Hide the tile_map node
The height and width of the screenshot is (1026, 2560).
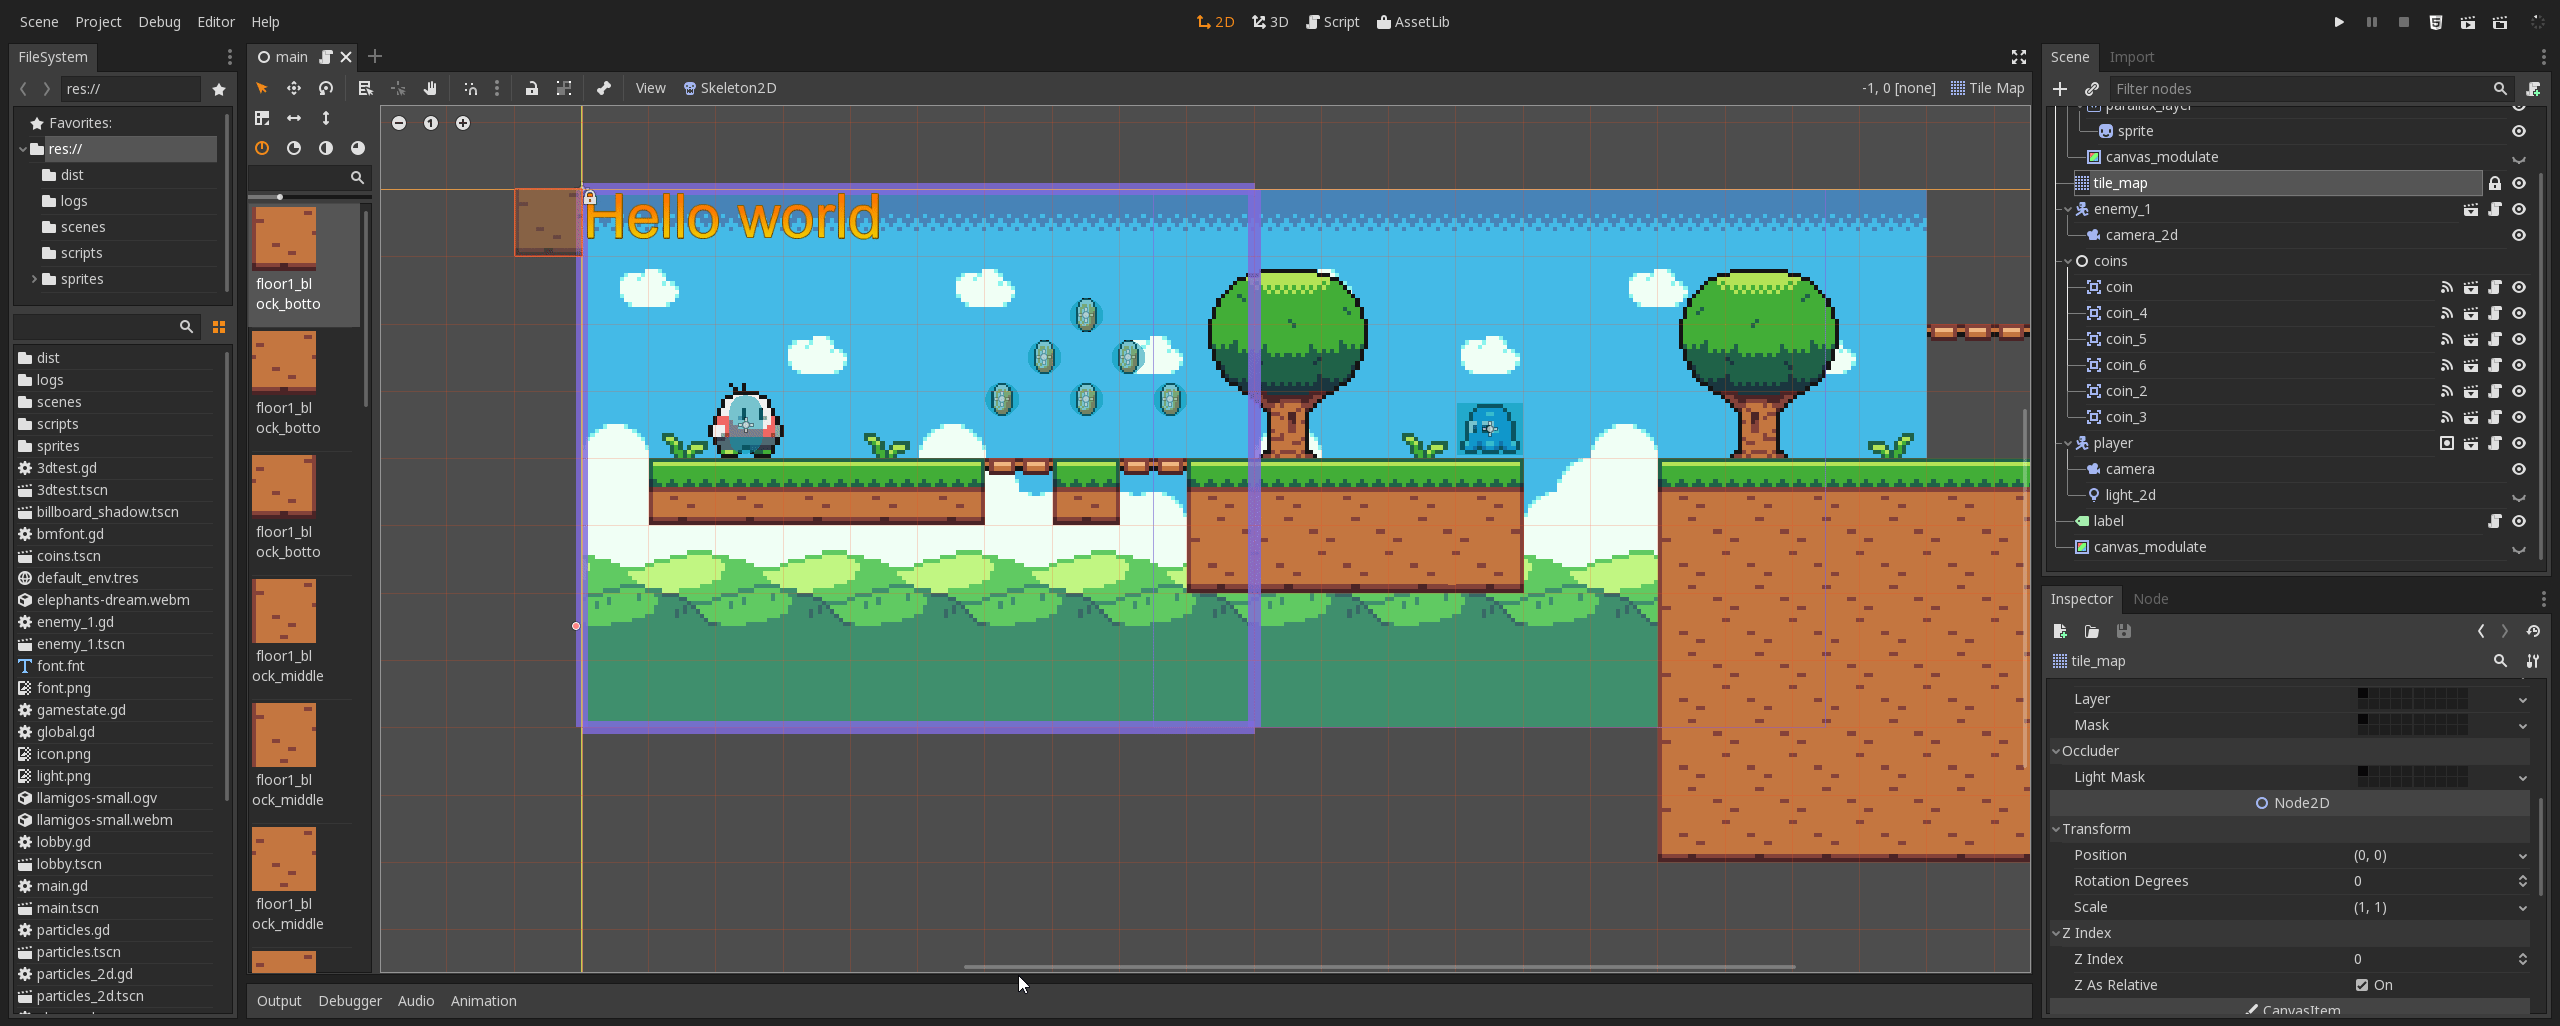coord(2519,183)
